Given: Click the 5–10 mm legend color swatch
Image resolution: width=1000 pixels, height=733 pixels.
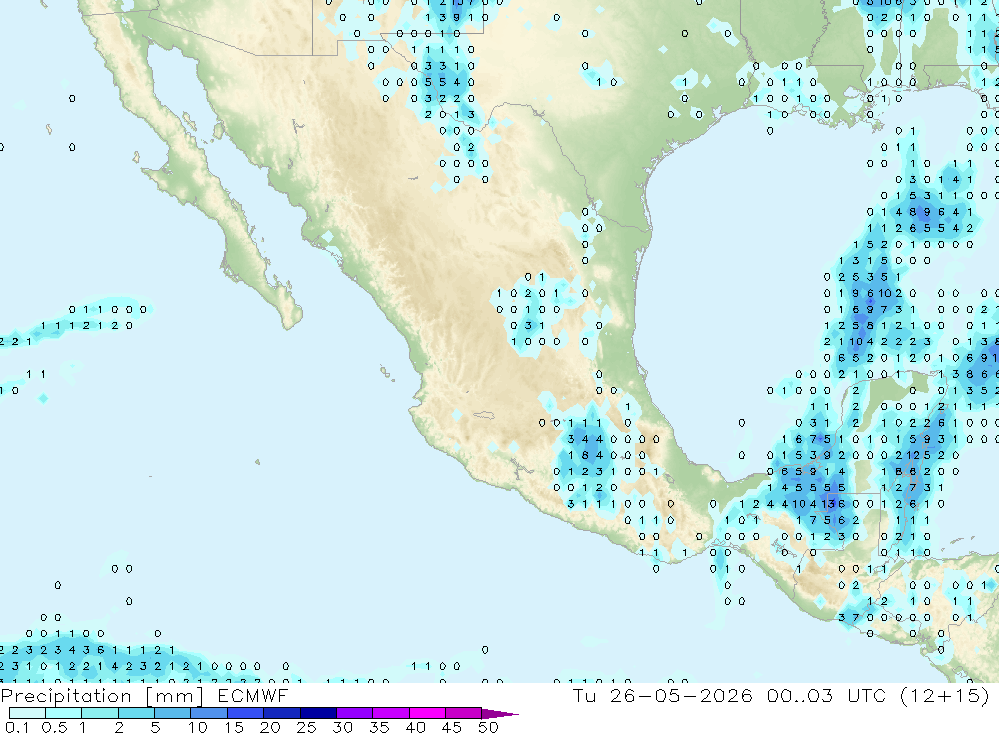Looking at the screenshot, I should click(x=173, y=713).
